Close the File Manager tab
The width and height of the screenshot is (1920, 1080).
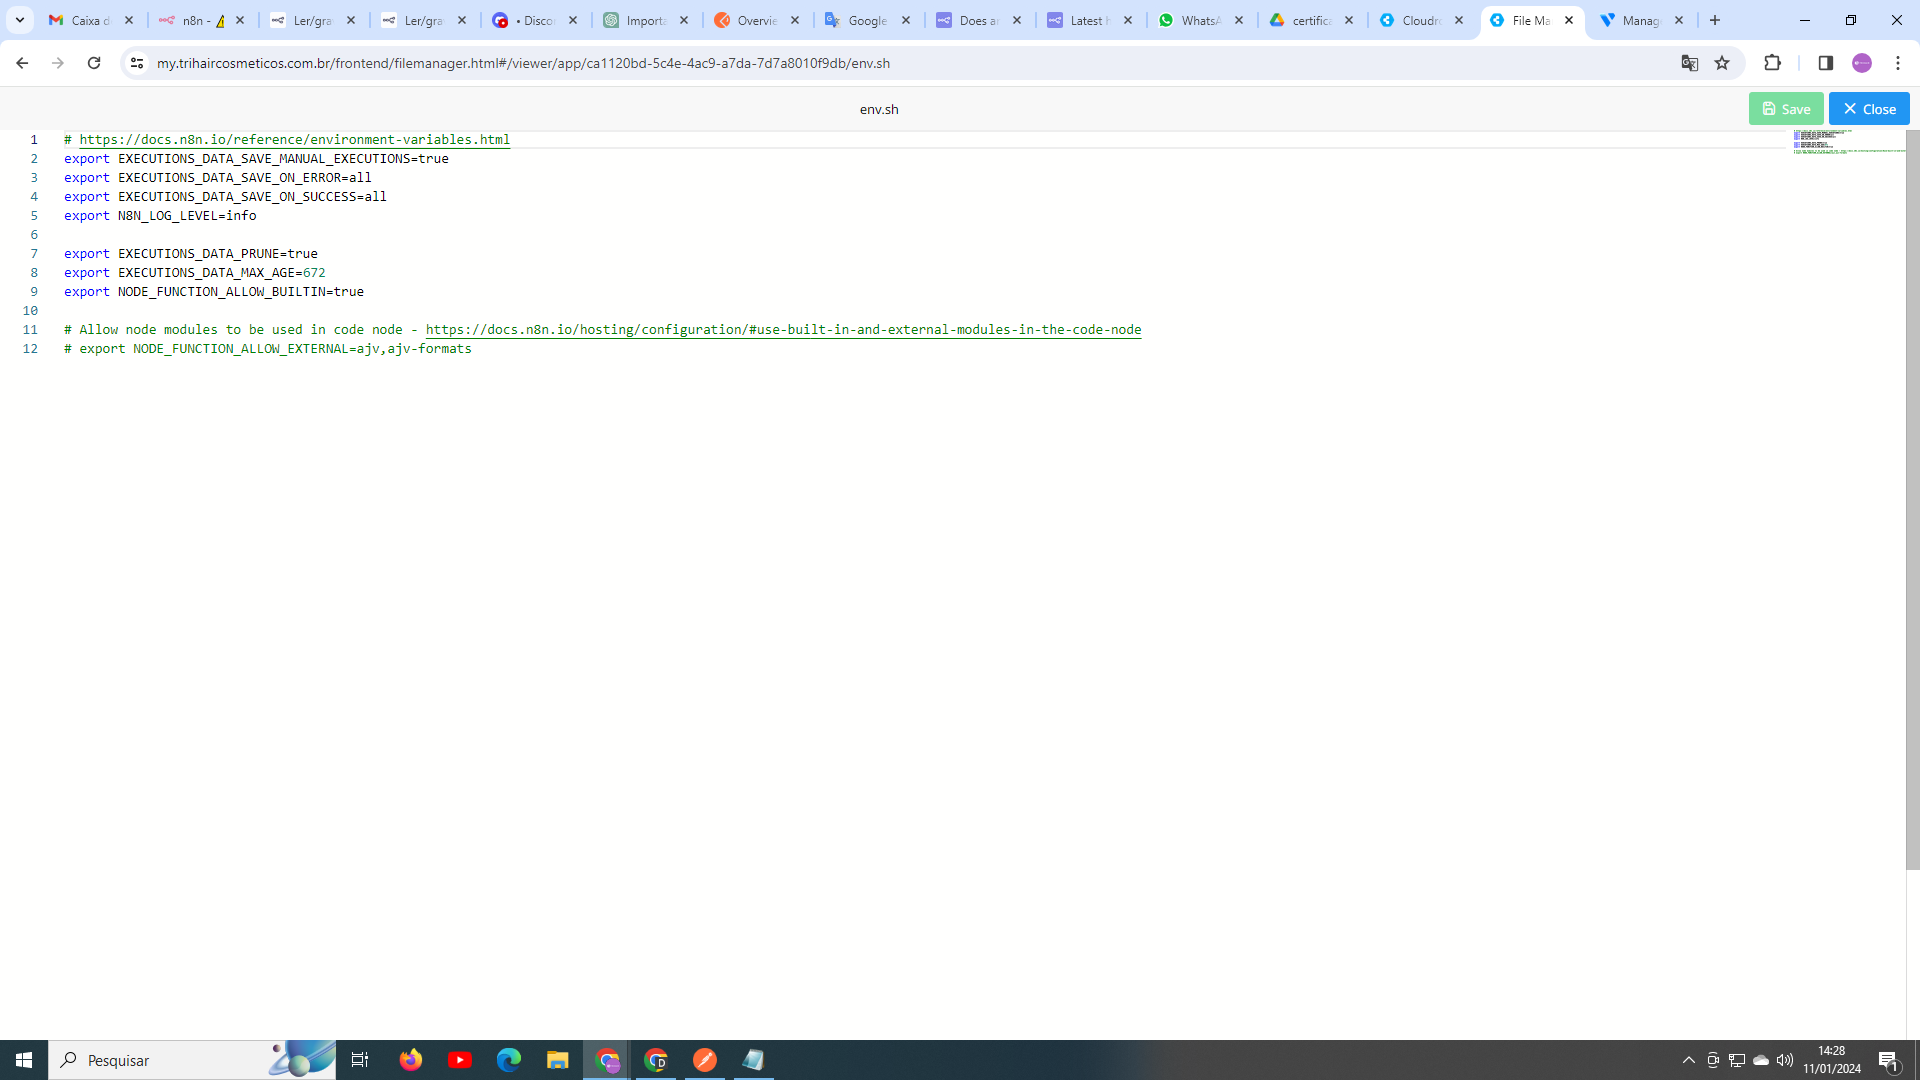[x=1569, y=20]
